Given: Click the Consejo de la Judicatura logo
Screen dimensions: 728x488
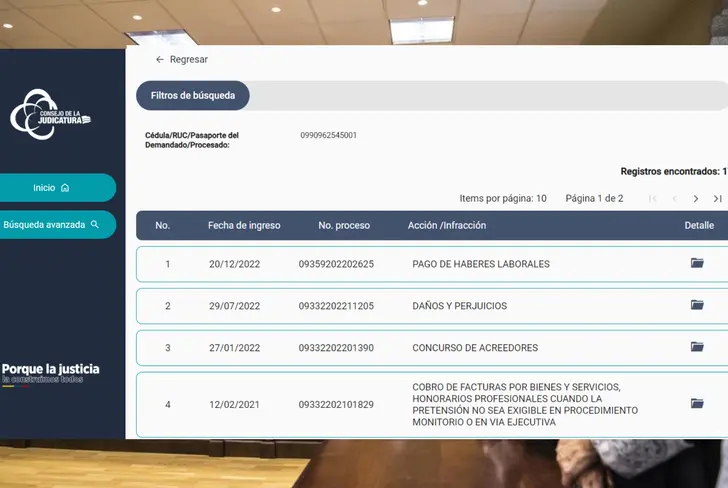Looking at the screenshot, I should click(50, 115).
